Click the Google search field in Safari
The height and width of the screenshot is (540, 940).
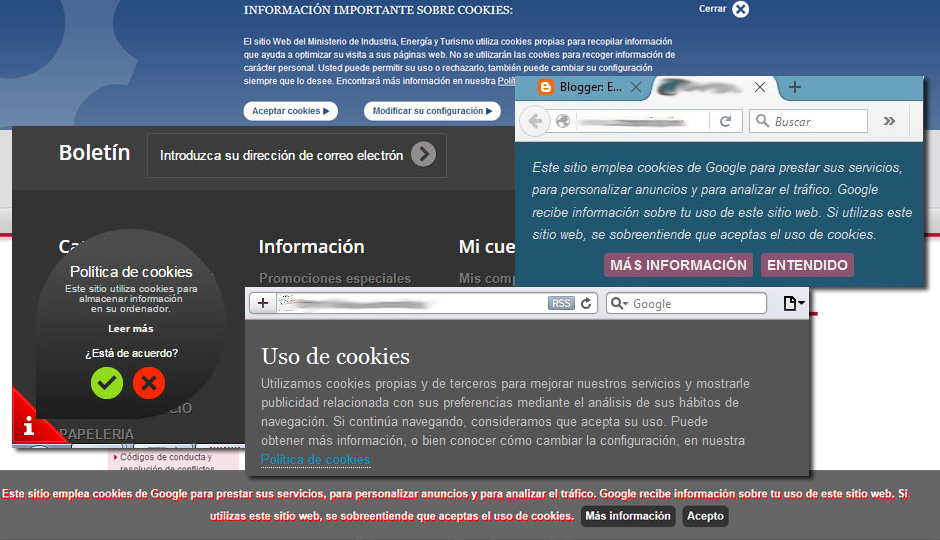pyautogui.click(x=686, y=303)
